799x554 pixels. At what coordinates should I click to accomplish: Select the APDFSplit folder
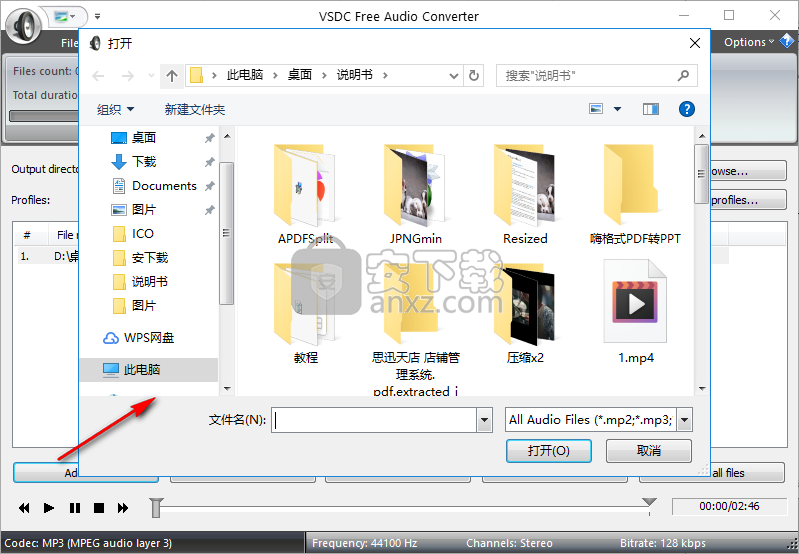305,194
